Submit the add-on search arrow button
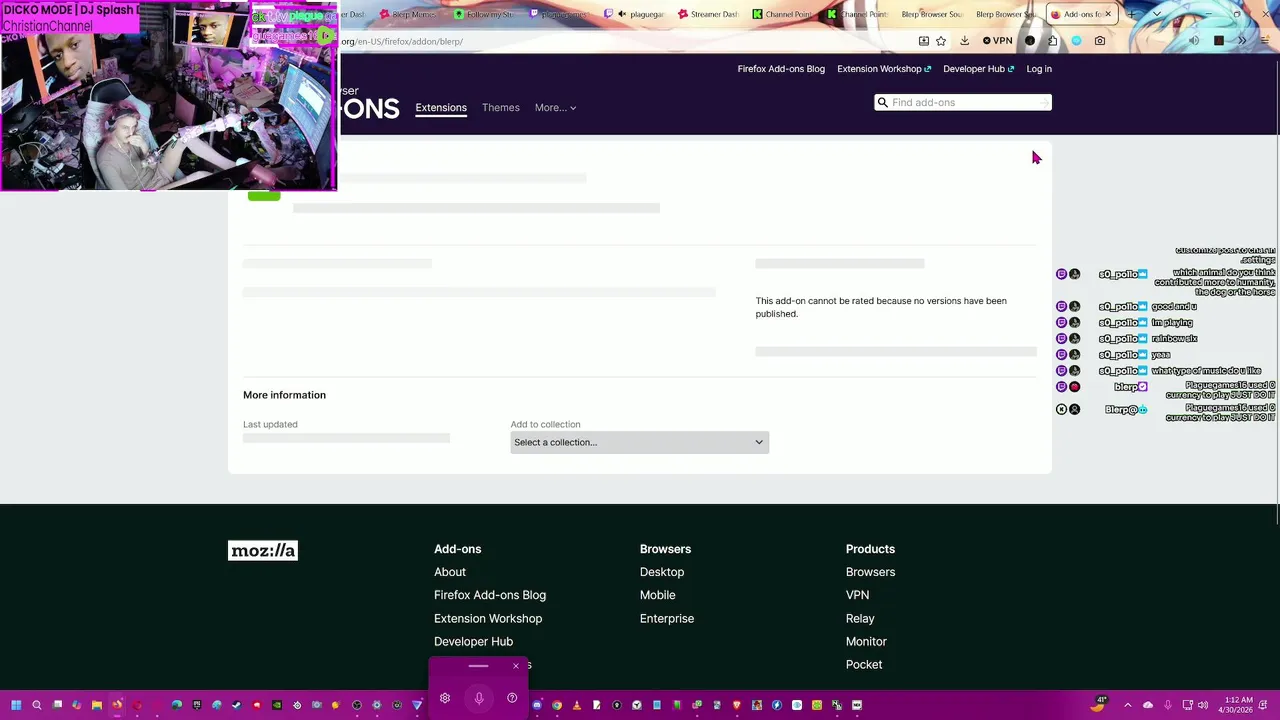The height and width of the screenshot is (720, 1280). 1044,102
